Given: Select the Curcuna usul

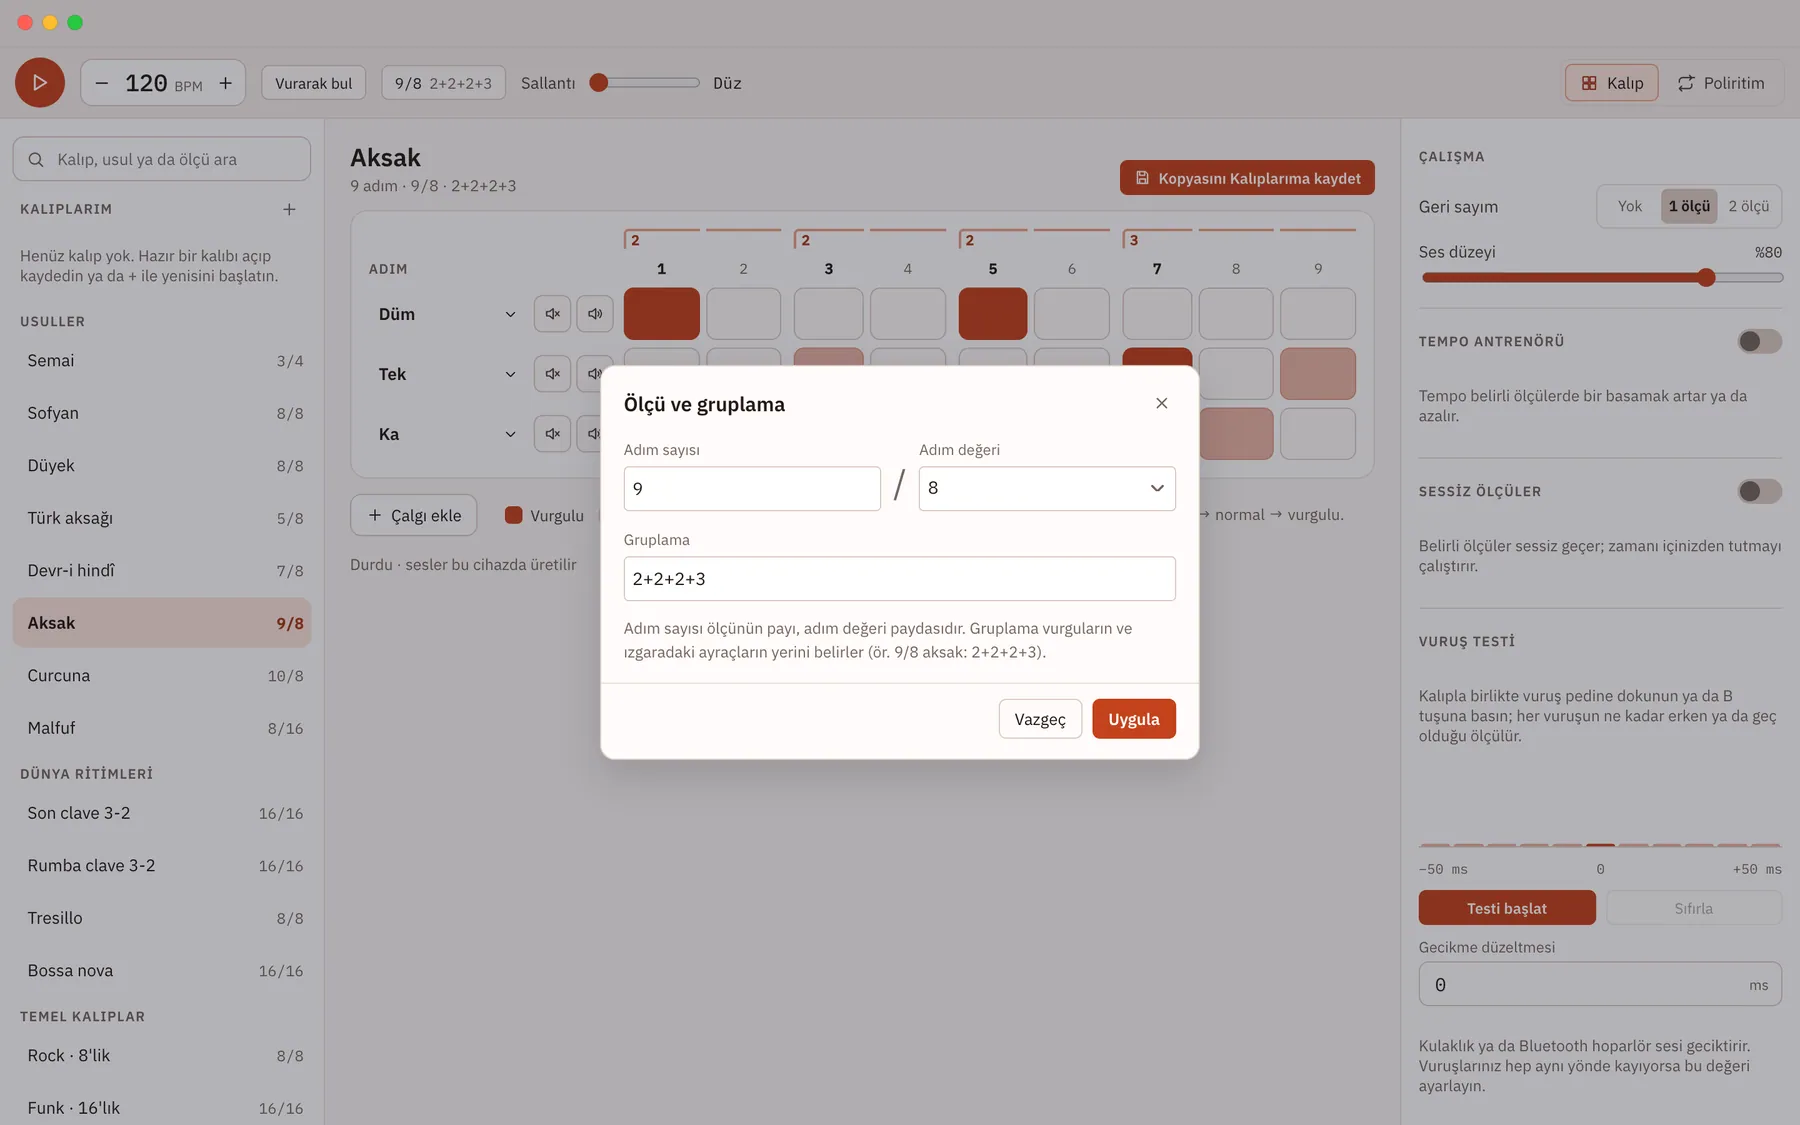Looking at the screenshot, I should pyautogui.click(x=162, y=676).
